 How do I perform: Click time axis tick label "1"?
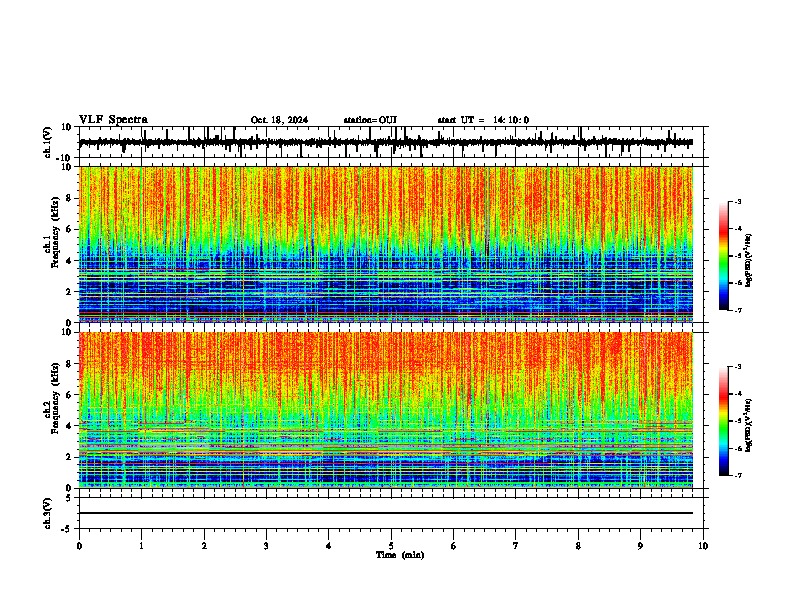[x=141, y=546]
